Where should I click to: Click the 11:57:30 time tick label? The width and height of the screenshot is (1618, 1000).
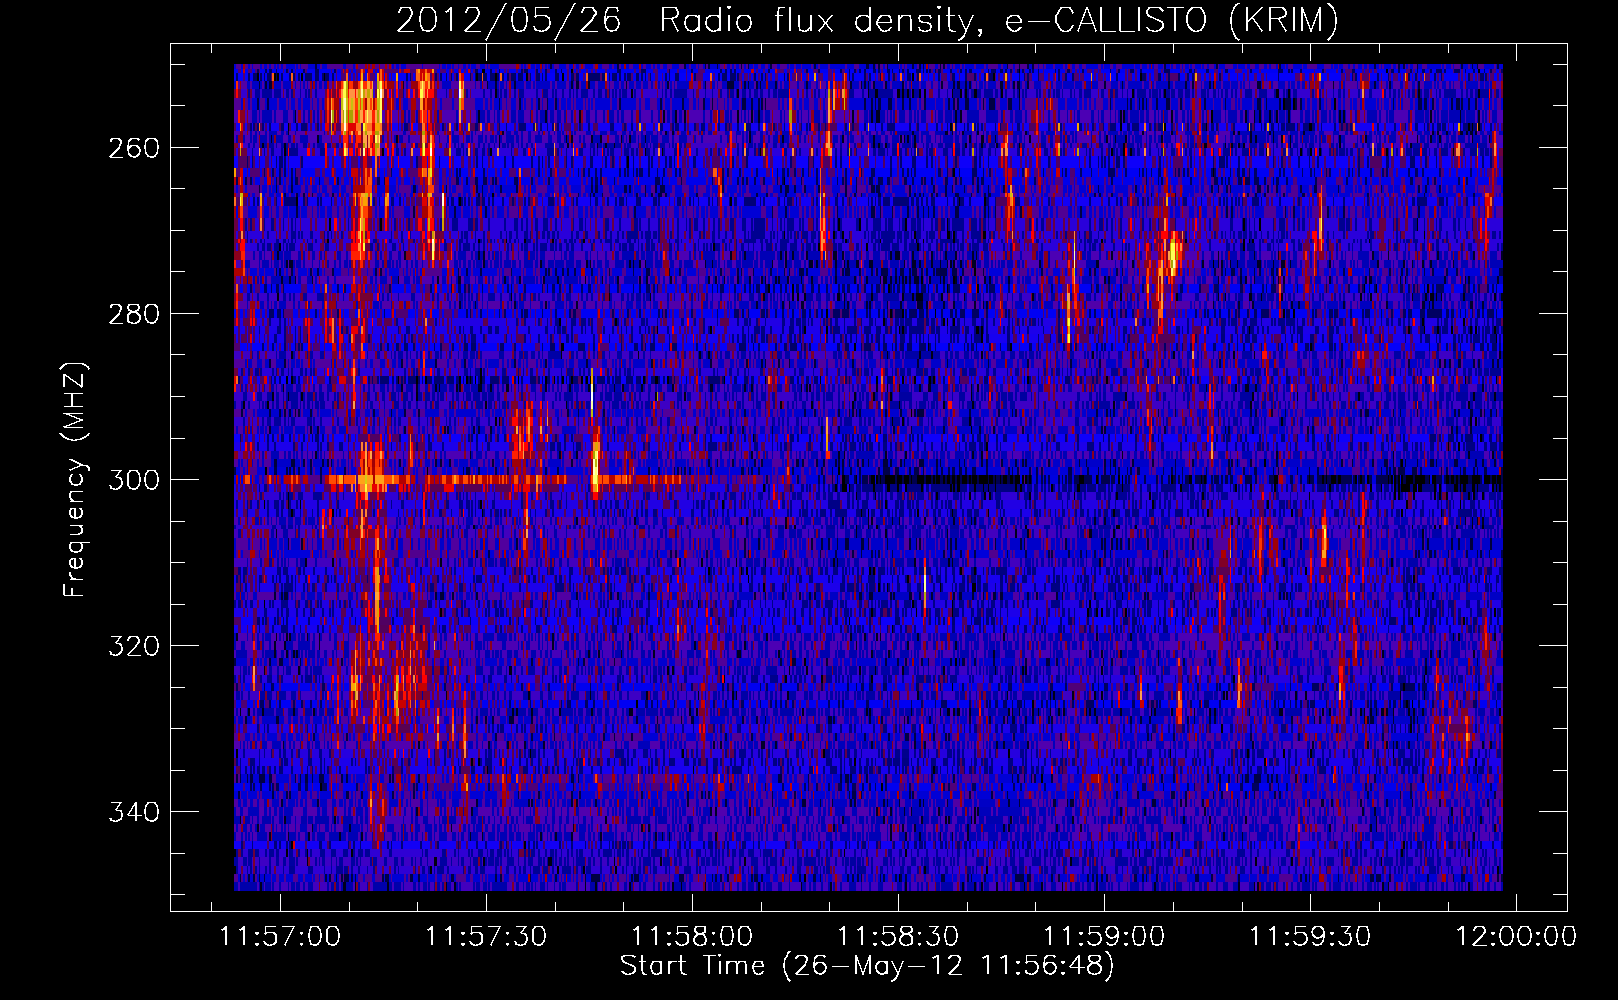coord(486,937)
